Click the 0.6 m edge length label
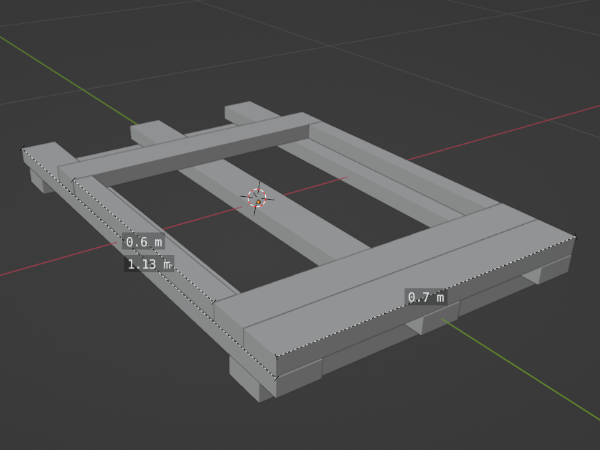 point(143,242)
